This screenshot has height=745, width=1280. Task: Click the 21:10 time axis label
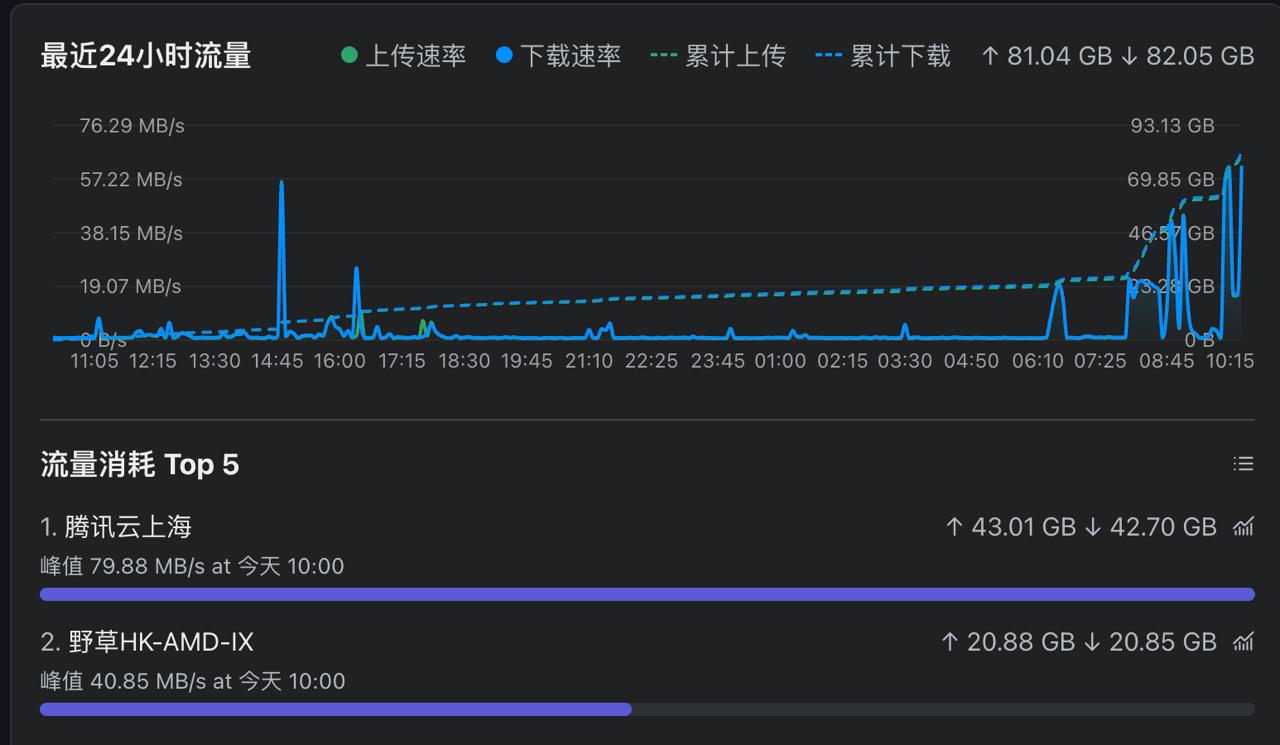pos(589,361)
